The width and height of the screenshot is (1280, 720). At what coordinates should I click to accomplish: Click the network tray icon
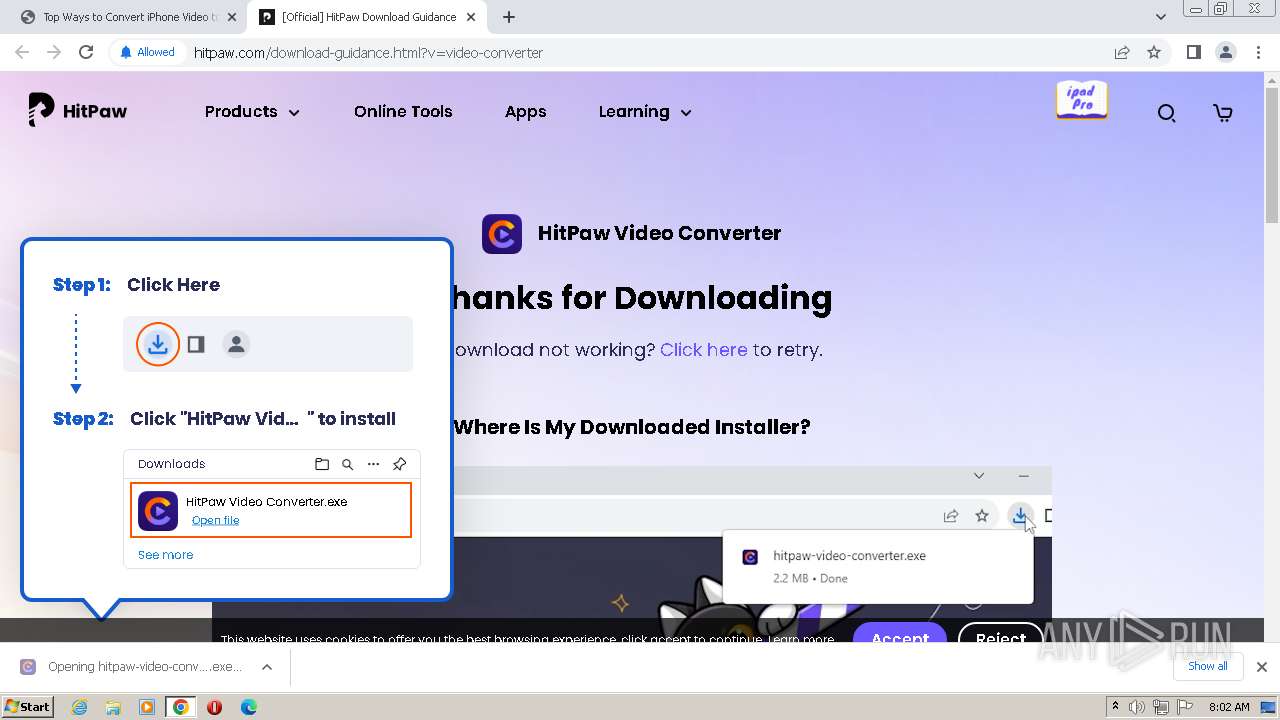click(1163, 707)
